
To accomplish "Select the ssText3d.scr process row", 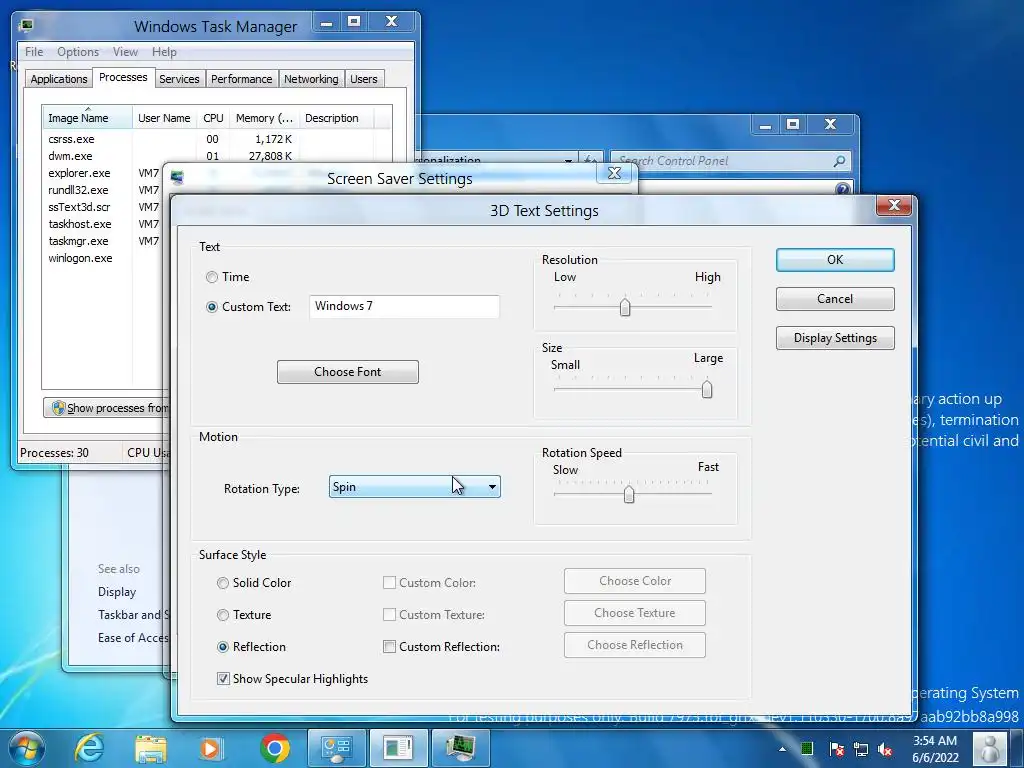I will (103, 207).
